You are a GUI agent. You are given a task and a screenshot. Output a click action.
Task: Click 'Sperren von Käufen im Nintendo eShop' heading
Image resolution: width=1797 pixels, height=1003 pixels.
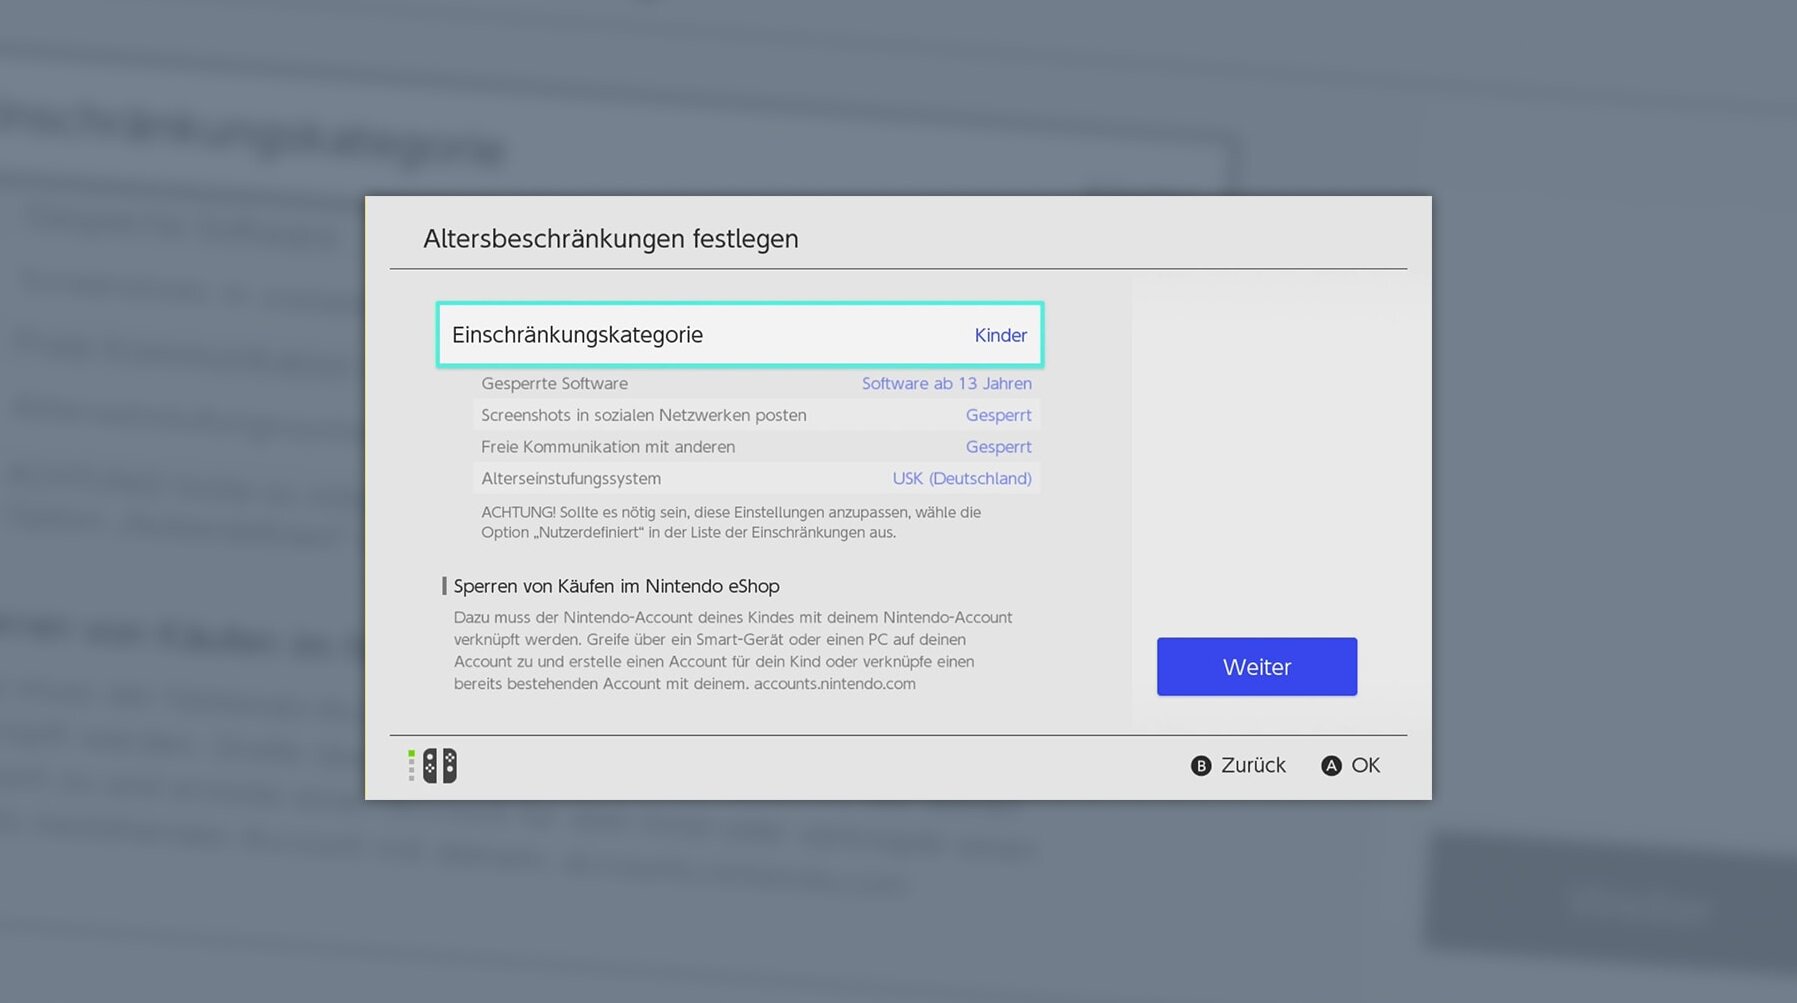click(616, 586)
